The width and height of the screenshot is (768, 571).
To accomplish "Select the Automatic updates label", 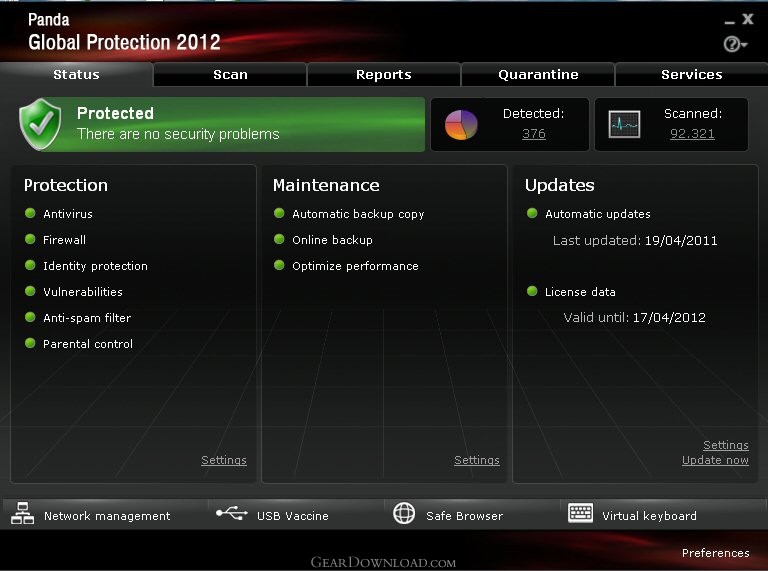I will point(598,214).
